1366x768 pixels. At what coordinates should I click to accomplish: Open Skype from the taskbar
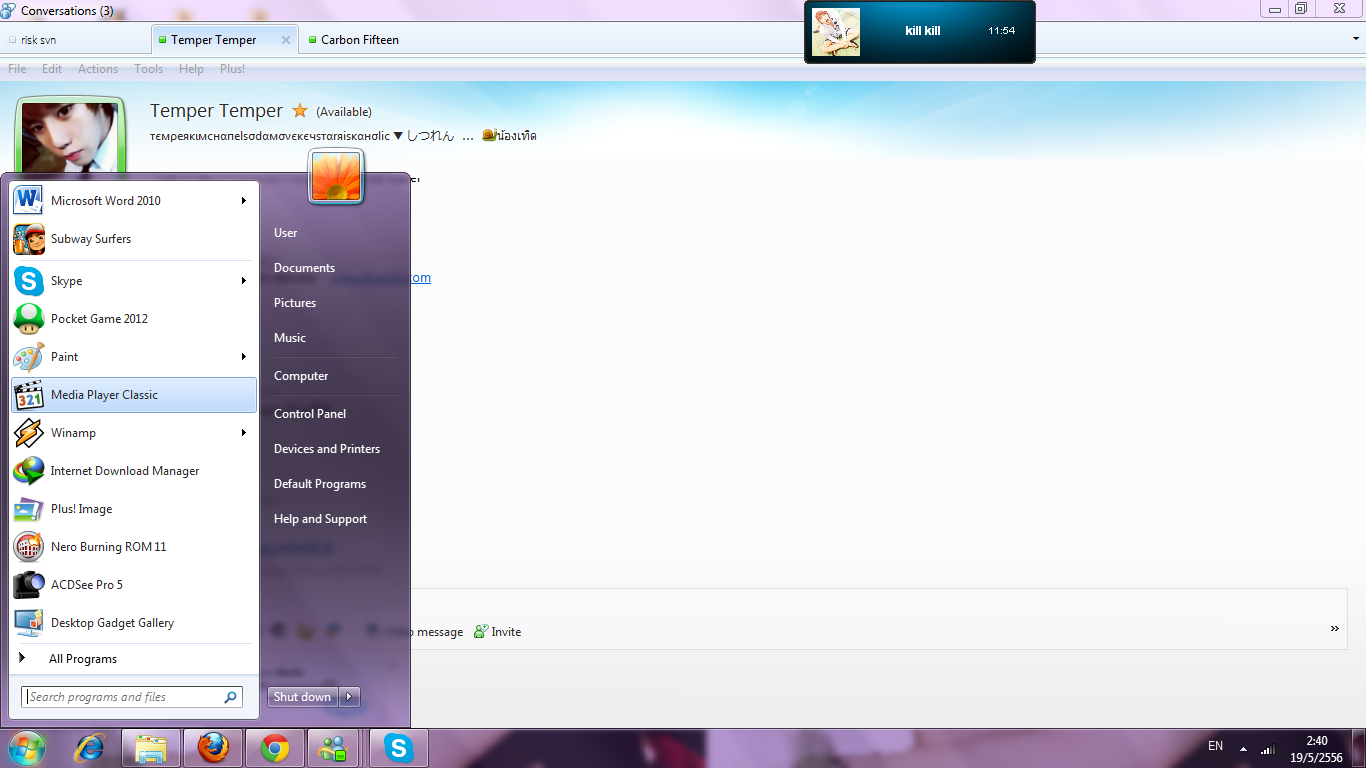[399, 748]
